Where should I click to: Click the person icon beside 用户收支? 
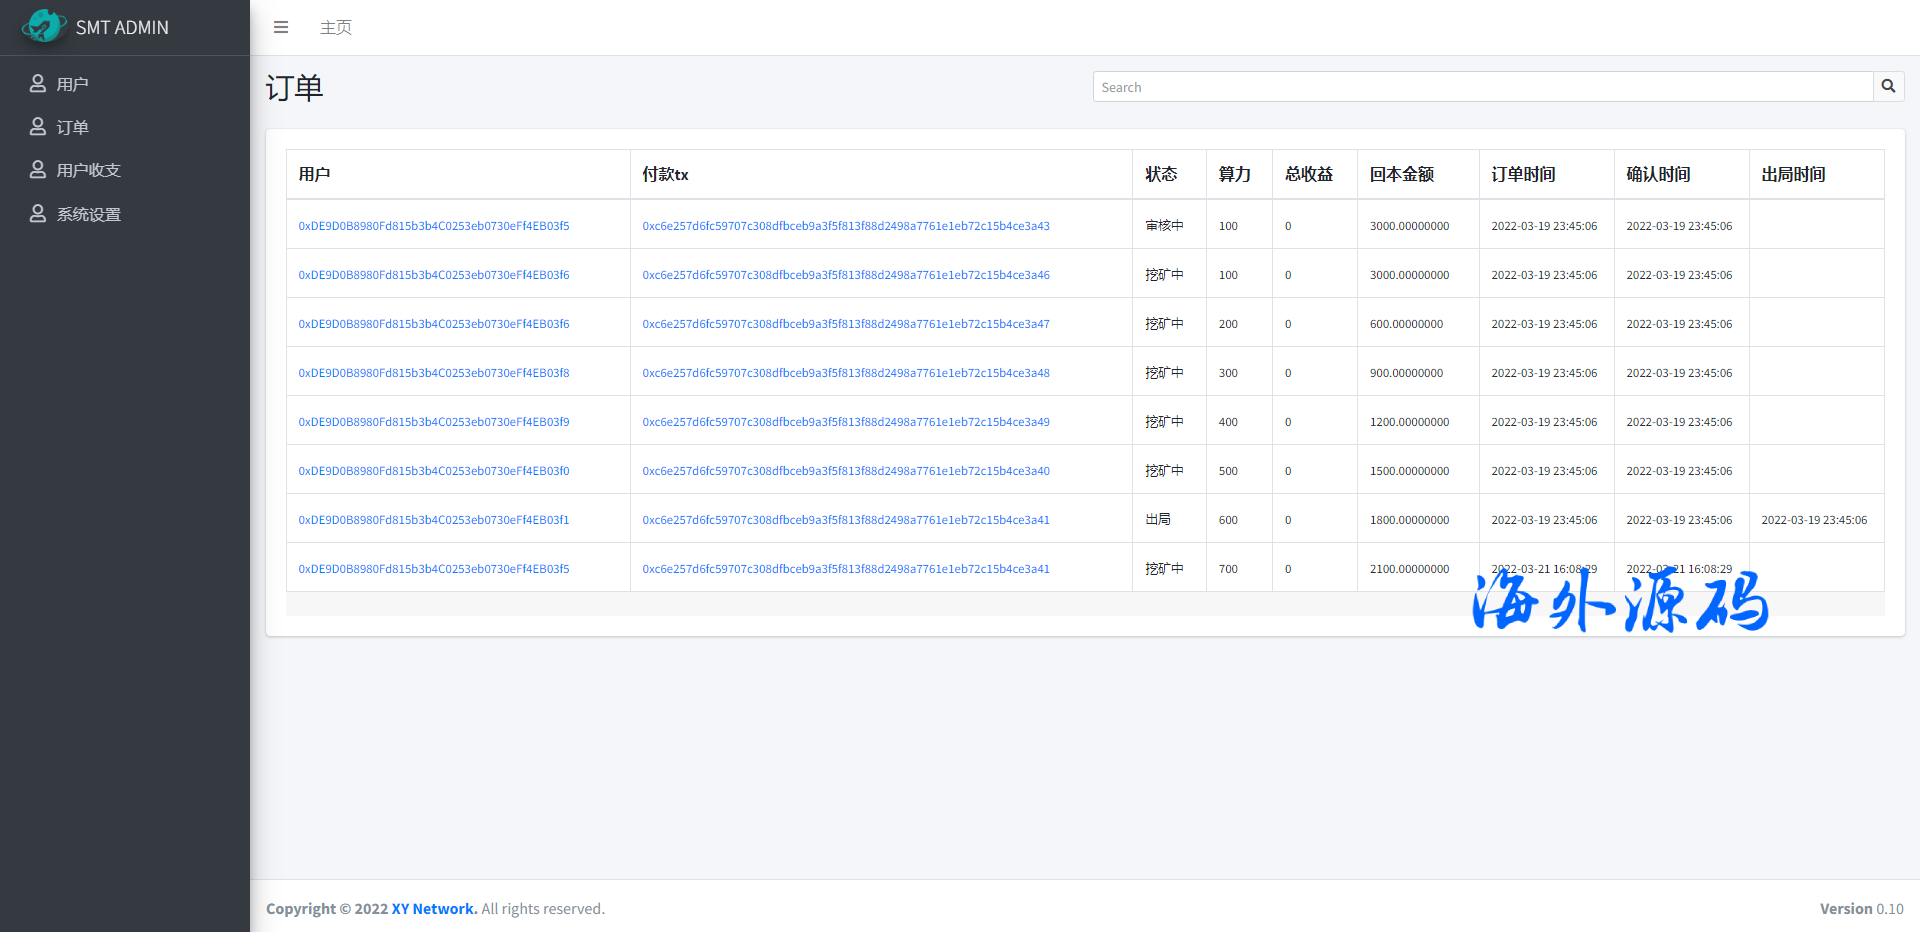coord(38,170)
